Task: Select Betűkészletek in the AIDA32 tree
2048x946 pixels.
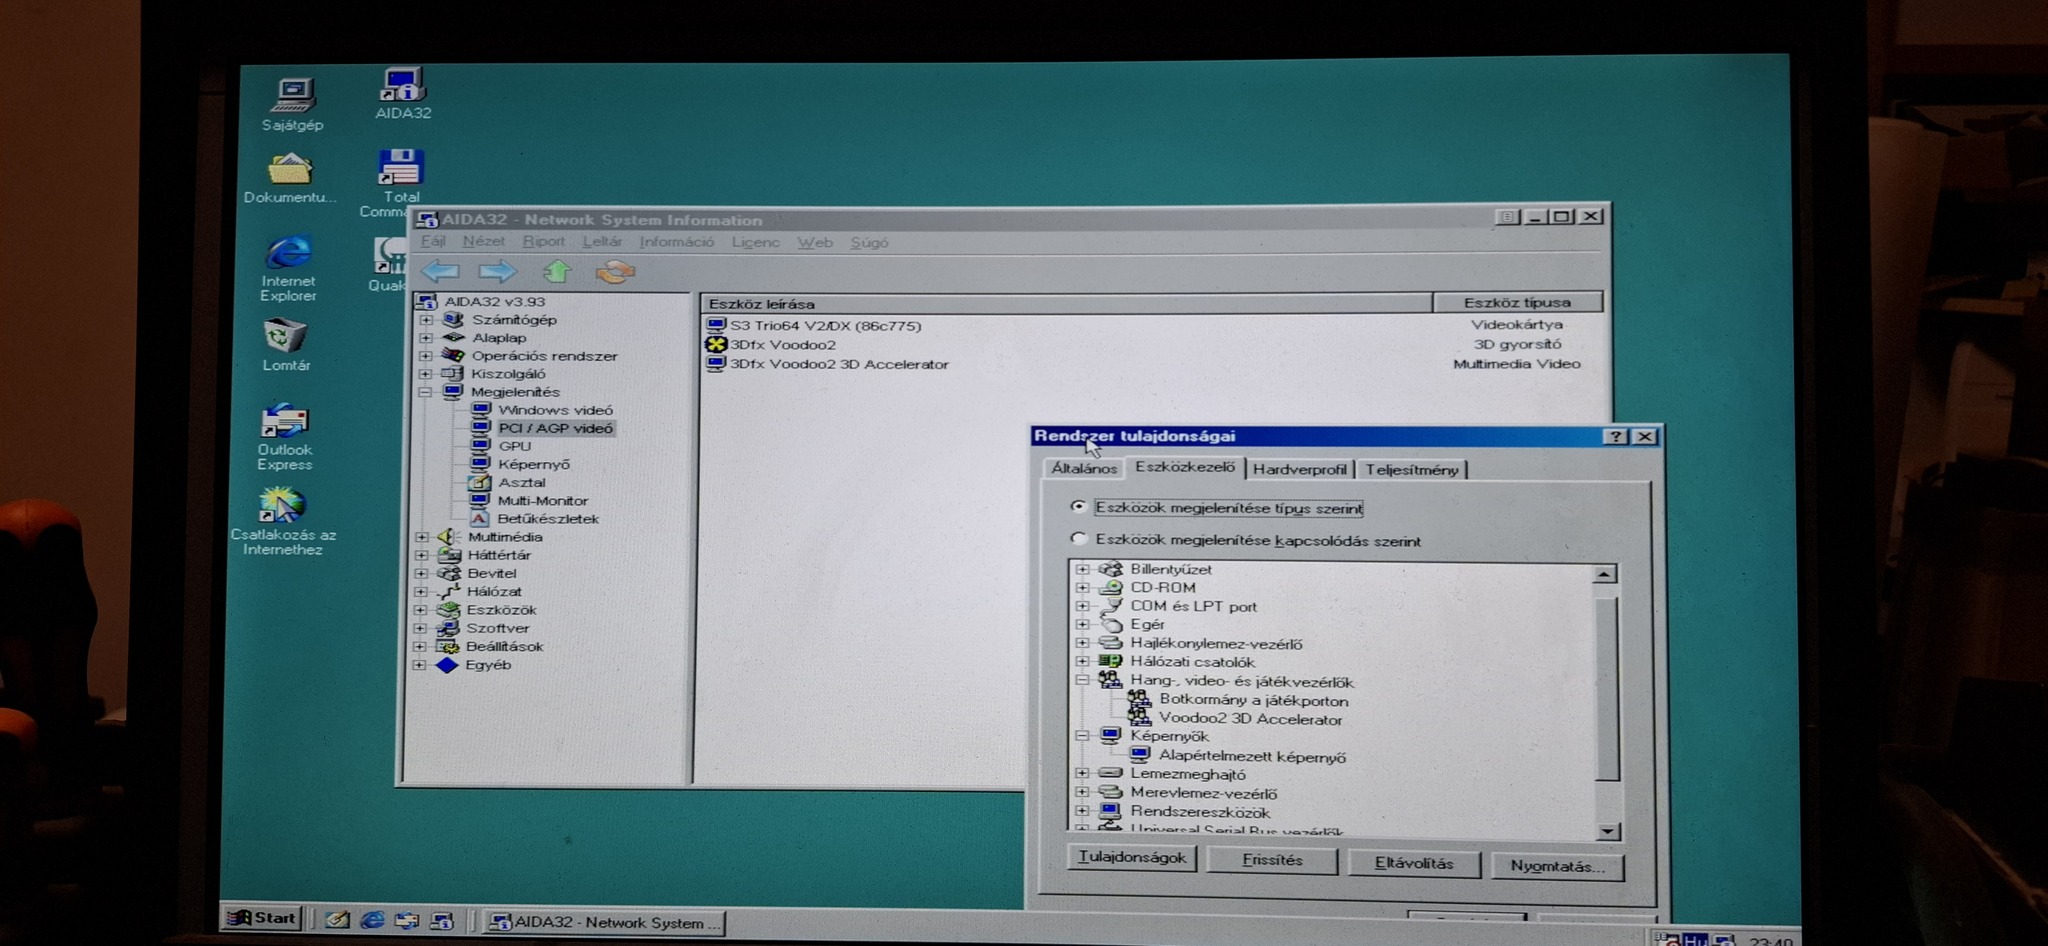Action: [547, 518]
